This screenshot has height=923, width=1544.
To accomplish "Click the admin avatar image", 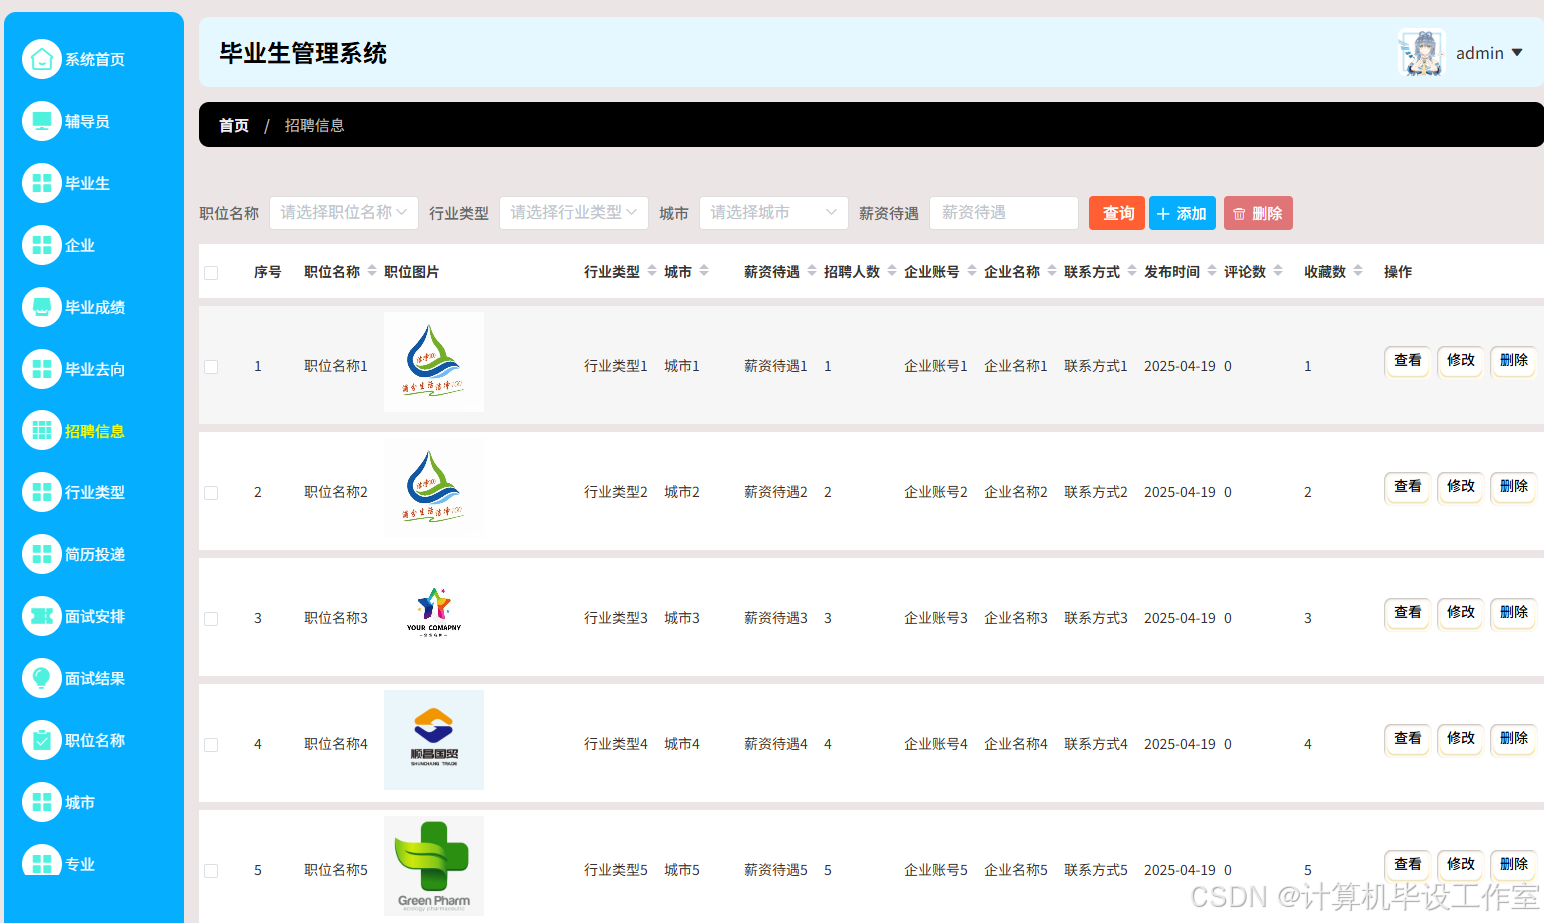I will click(1421, 53).
